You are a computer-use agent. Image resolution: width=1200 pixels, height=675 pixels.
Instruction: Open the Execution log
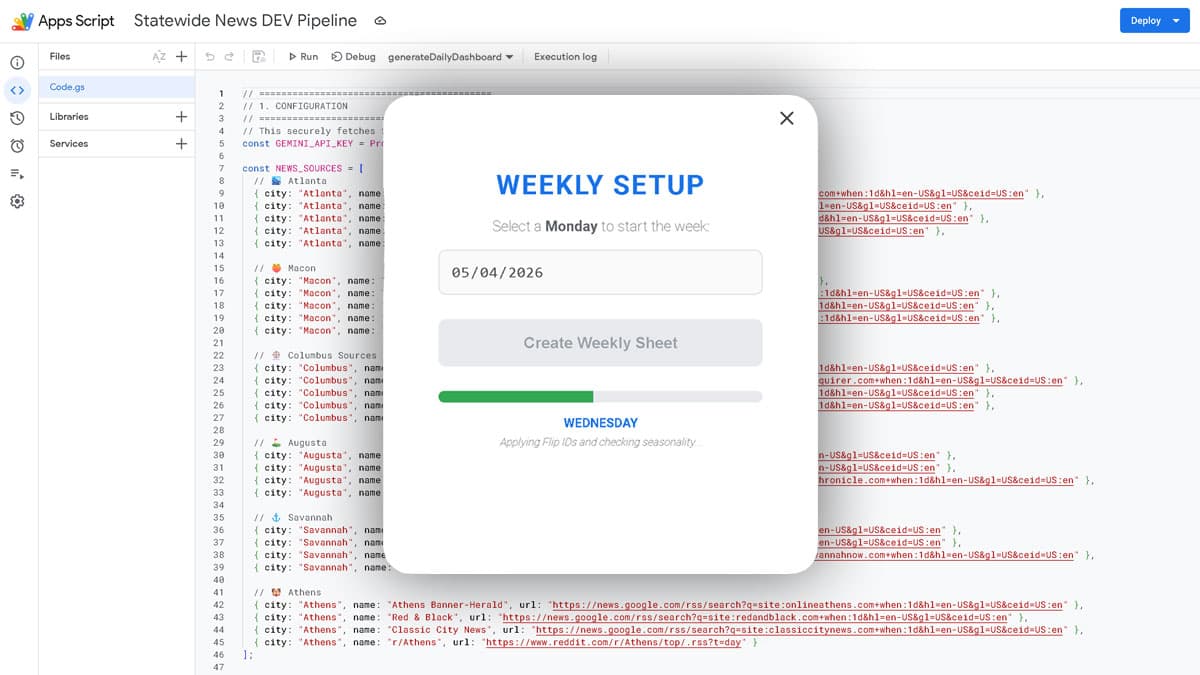pyautogui.click(x=565, y=57)
